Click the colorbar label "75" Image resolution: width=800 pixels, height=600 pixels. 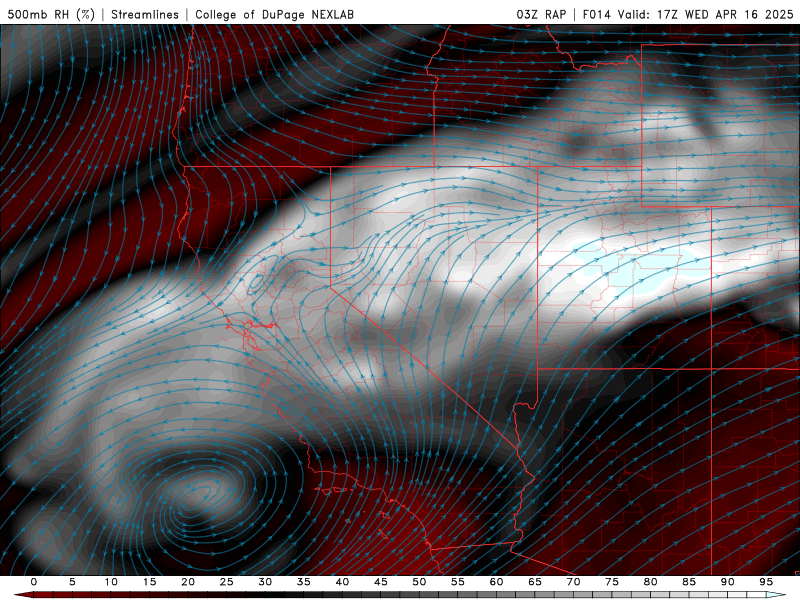coord(612,582)
